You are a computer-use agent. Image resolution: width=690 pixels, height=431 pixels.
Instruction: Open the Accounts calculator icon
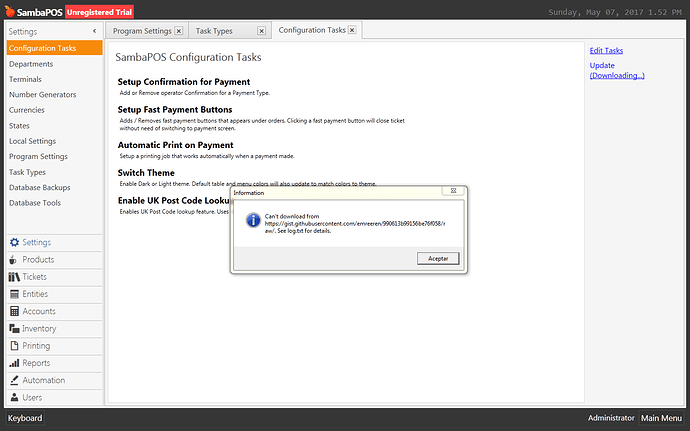[x=14, y=311]
